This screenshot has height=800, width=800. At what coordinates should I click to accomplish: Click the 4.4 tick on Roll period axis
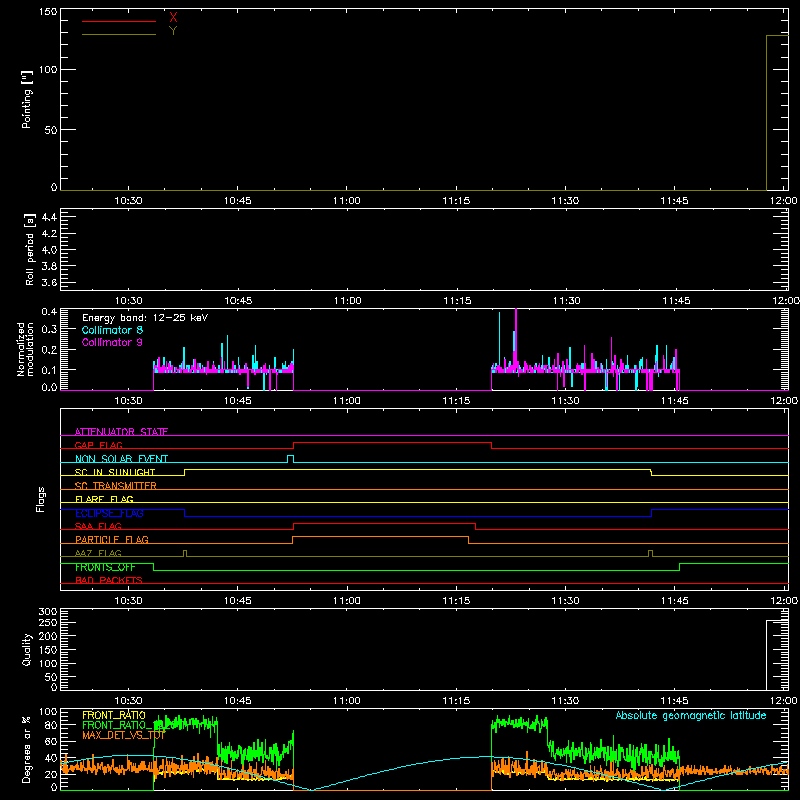tap(49, 217)
